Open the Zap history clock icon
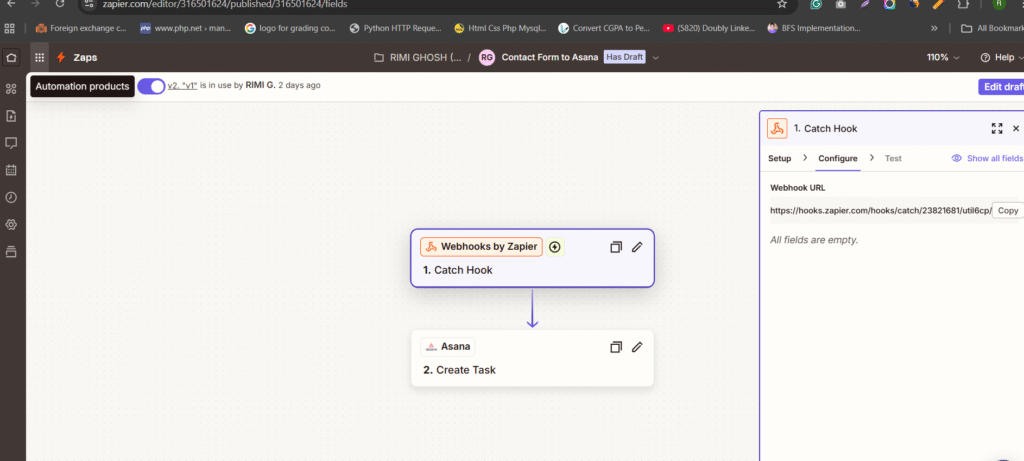1024x461 pixels. pyautogui.click(x=10, y=197)
